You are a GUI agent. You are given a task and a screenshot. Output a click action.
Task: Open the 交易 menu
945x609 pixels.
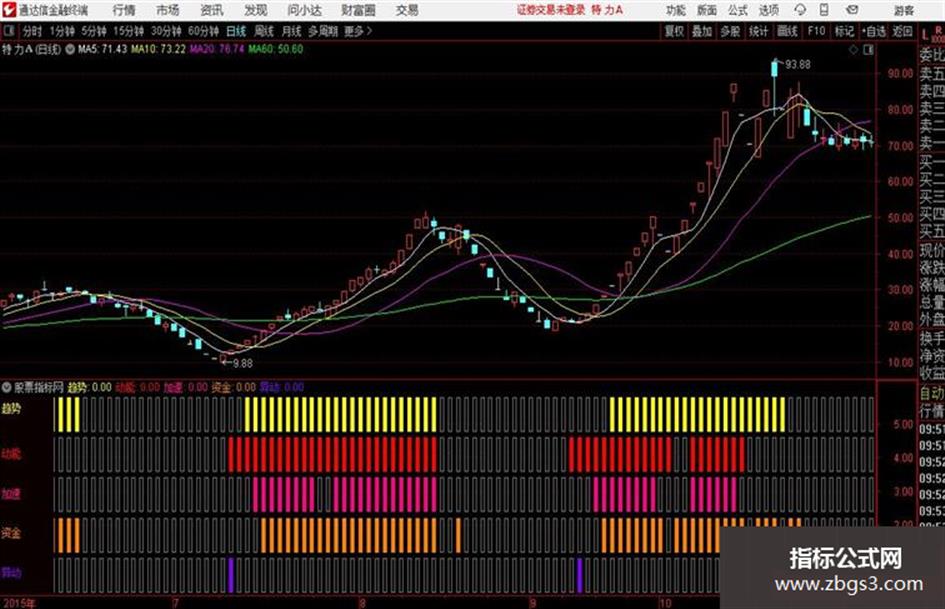coord(407,10)
